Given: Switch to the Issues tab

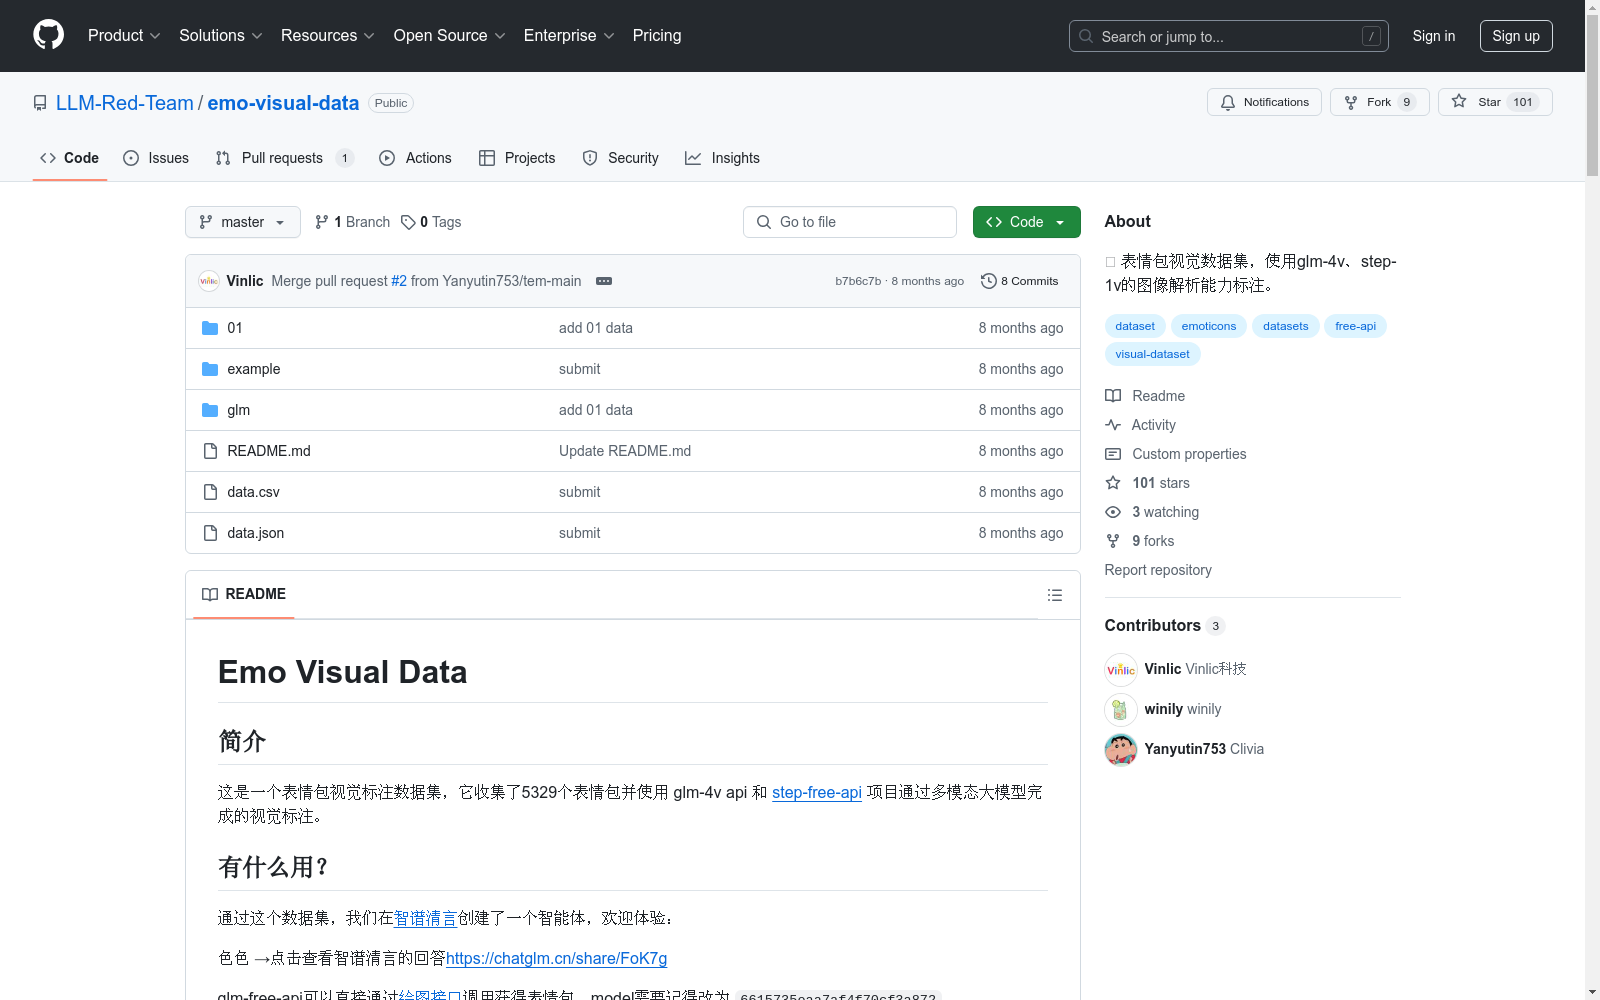Looking at the screenshot, I should pos(156,158).
